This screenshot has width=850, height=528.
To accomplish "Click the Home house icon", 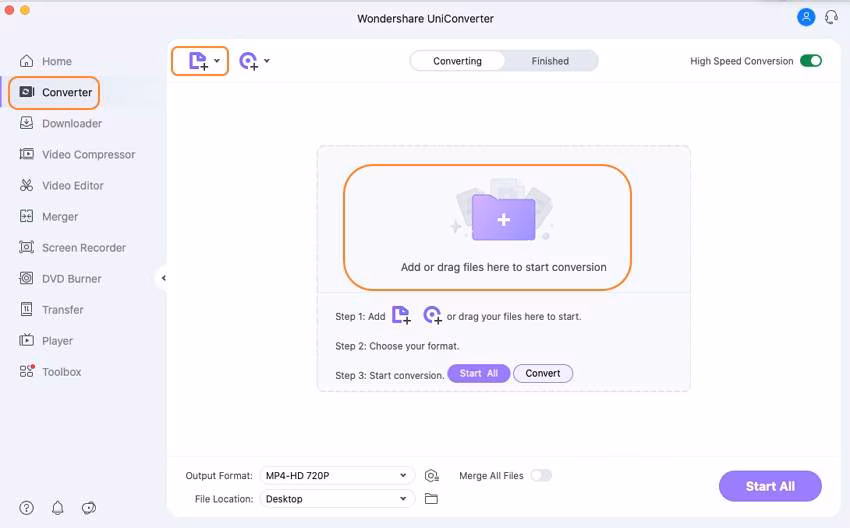I will pos(26,61).
